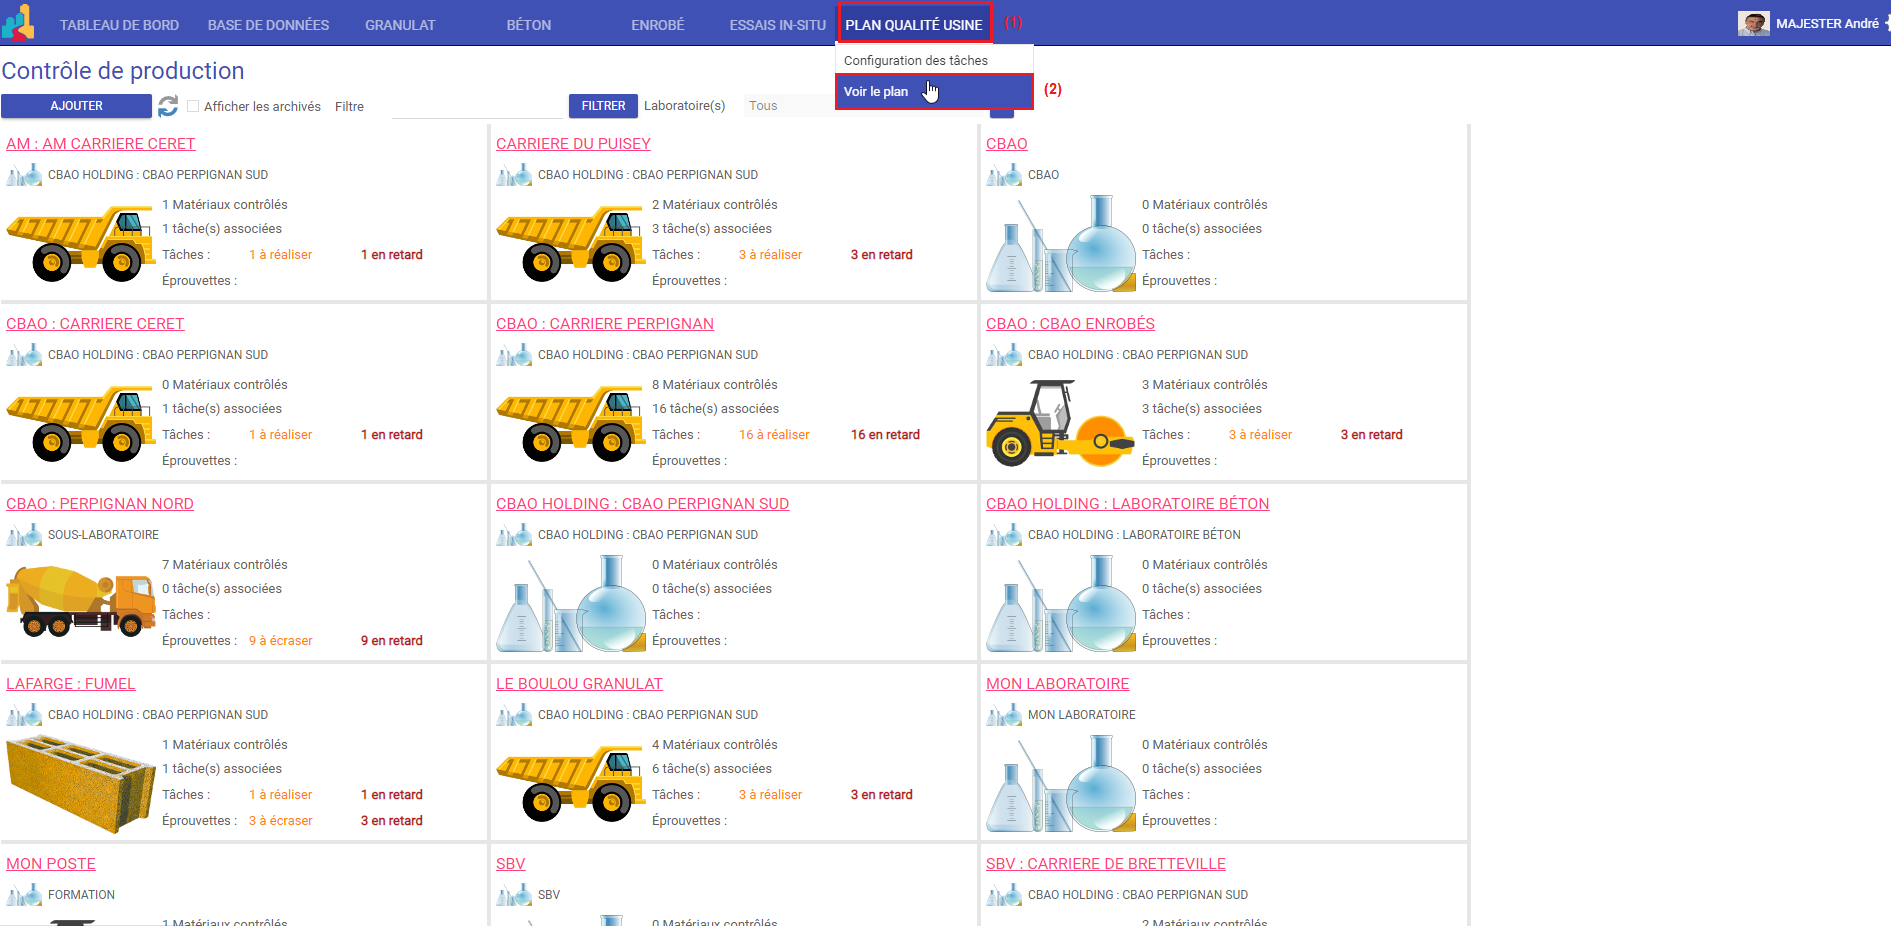Viewport: 1891px width, 926px height.
Task: Click '9 à écraser' in PERPIGNAN NORD card
Action: (x=280, y=641)
